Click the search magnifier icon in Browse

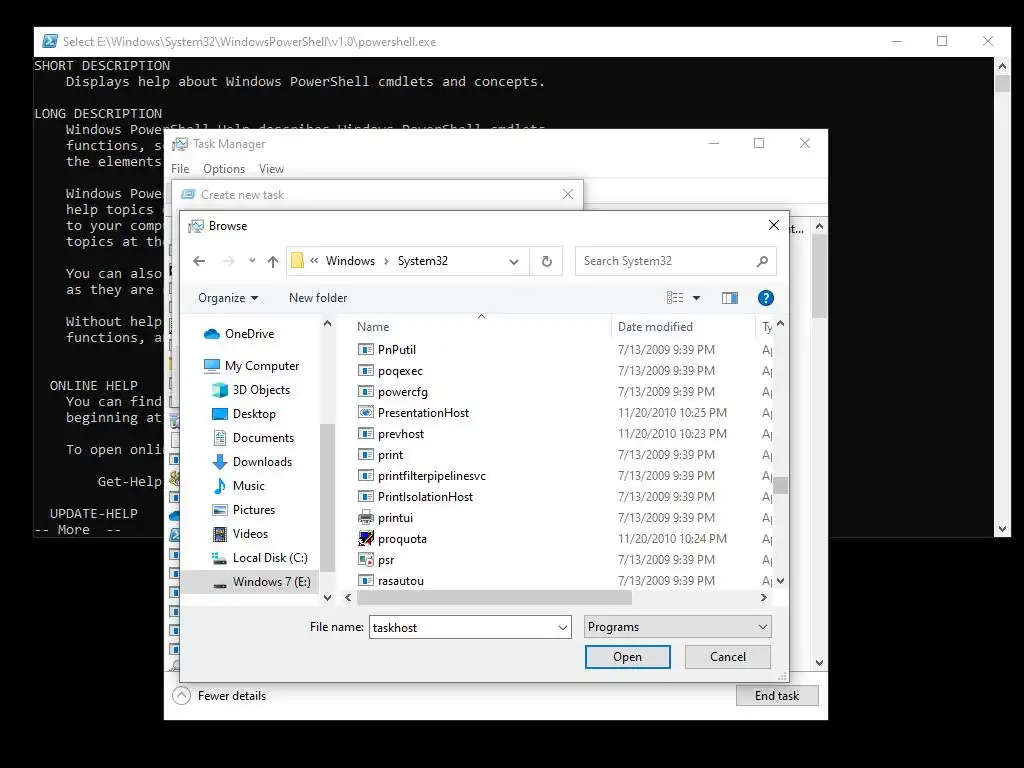tap(762, 261)
